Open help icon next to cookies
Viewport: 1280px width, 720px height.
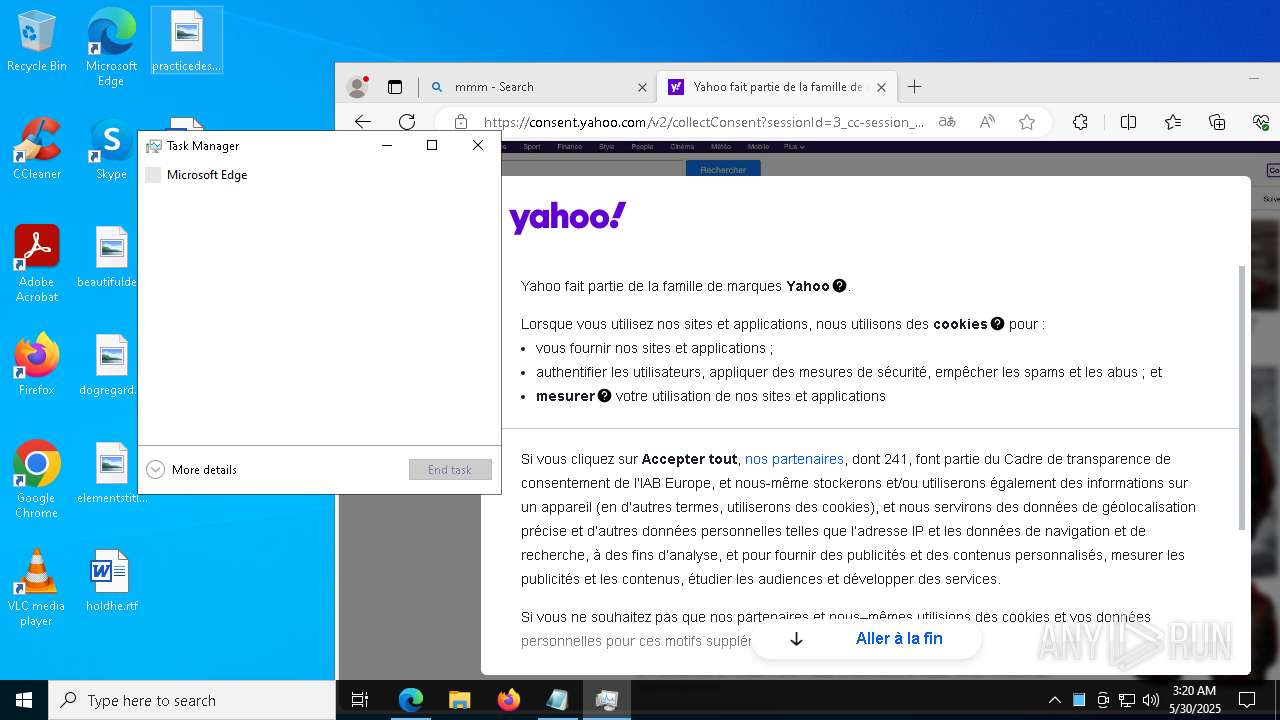[997, 324]
